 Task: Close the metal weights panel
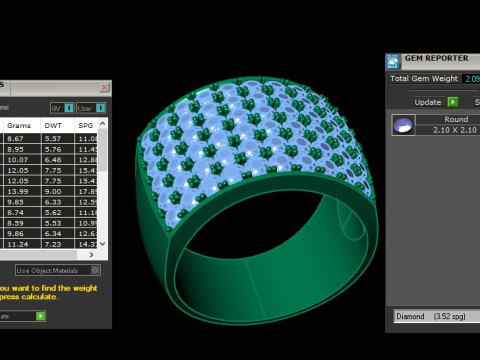click(104, 87)
